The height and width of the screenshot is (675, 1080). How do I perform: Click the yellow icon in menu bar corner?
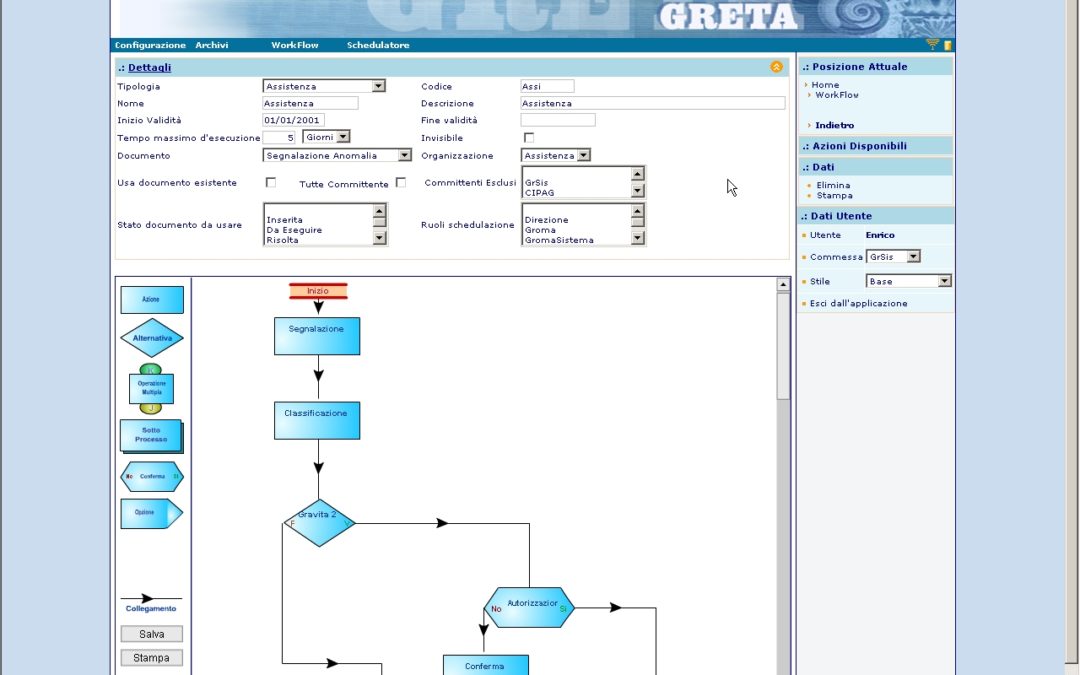(948, 45)
